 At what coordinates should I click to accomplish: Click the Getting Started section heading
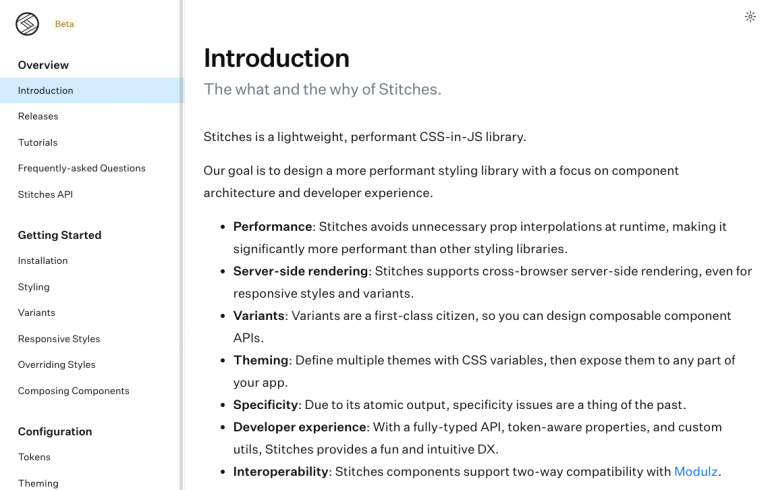60,235
